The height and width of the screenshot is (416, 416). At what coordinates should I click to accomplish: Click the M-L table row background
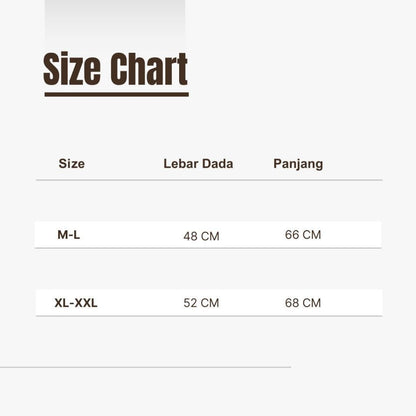point(208,235)
